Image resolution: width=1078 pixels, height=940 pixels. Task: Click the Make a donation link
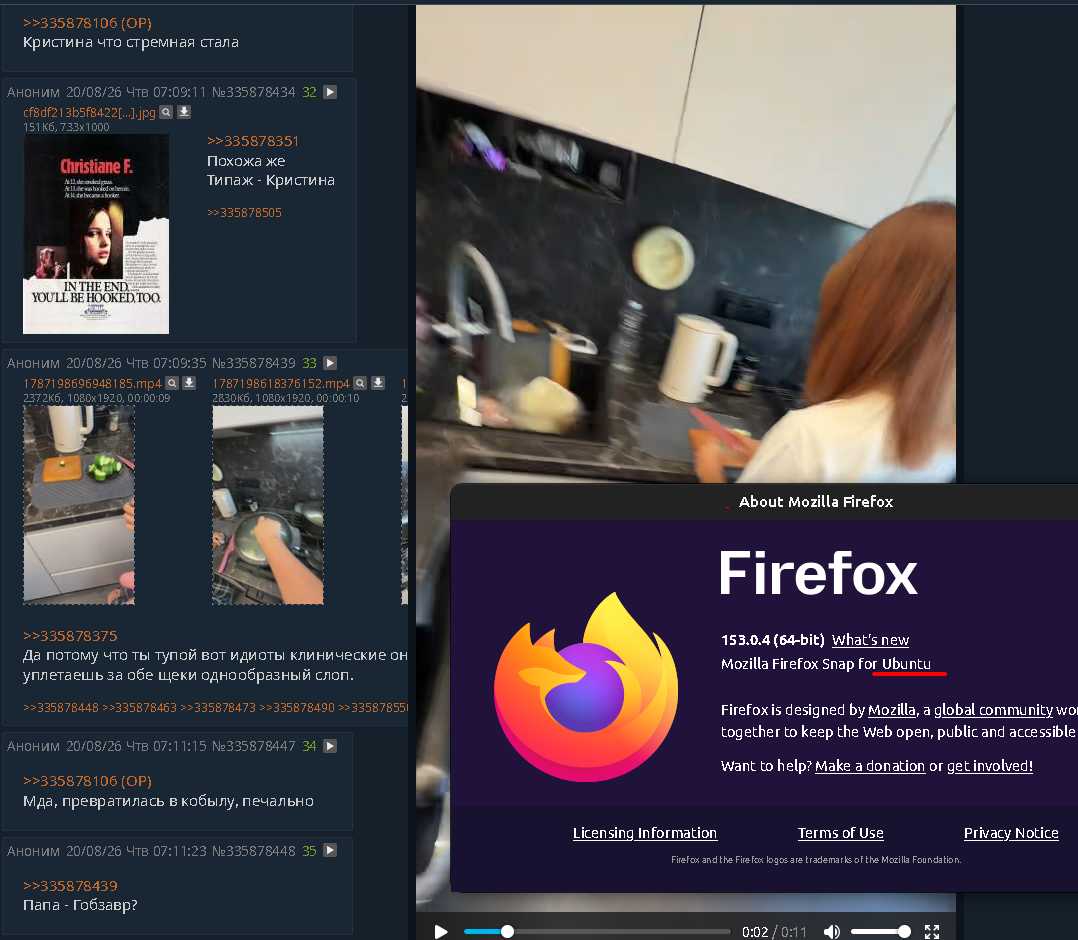pyautogui.click(x=870, y=766)
